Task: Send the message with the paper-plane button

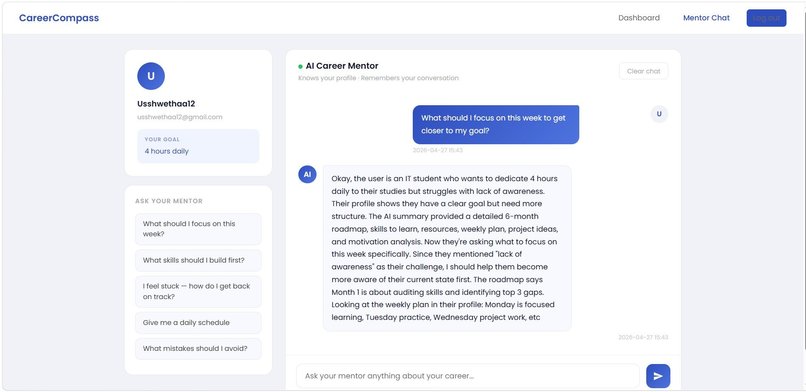Action: (658, 376)
